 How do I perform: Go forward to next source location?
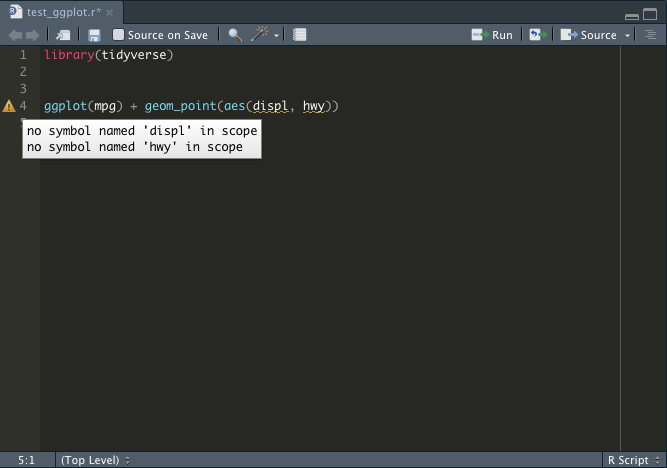click(32, 35)
